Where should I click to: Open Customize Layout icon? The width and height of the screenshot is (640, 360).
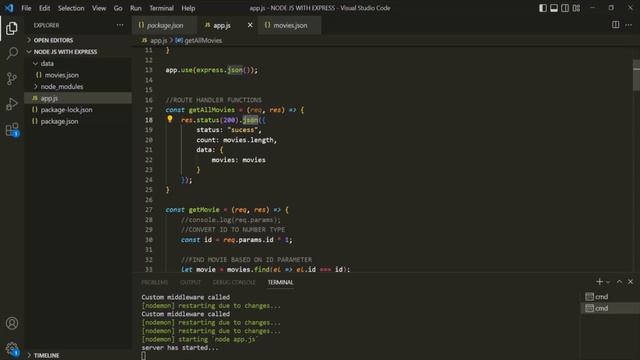576,8
